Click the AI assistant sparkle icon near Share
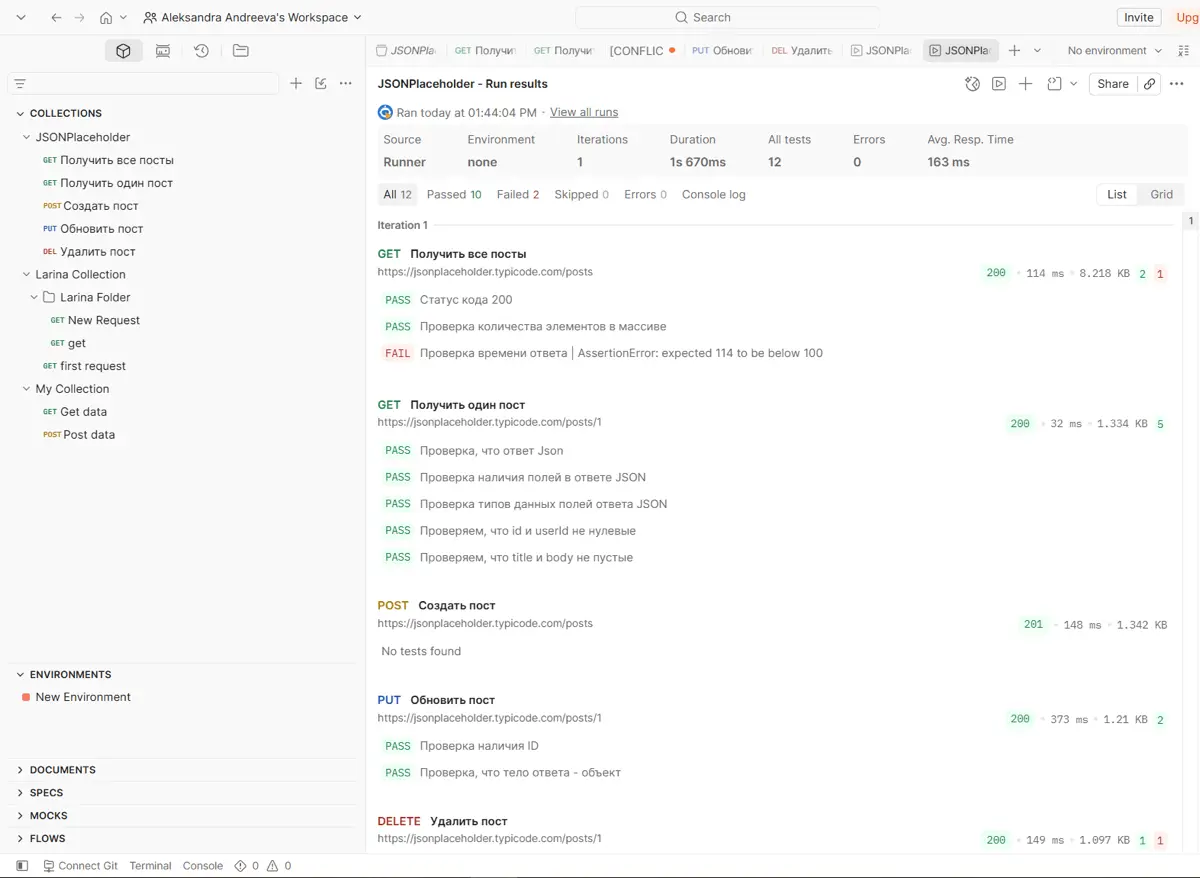 point(972,84)
